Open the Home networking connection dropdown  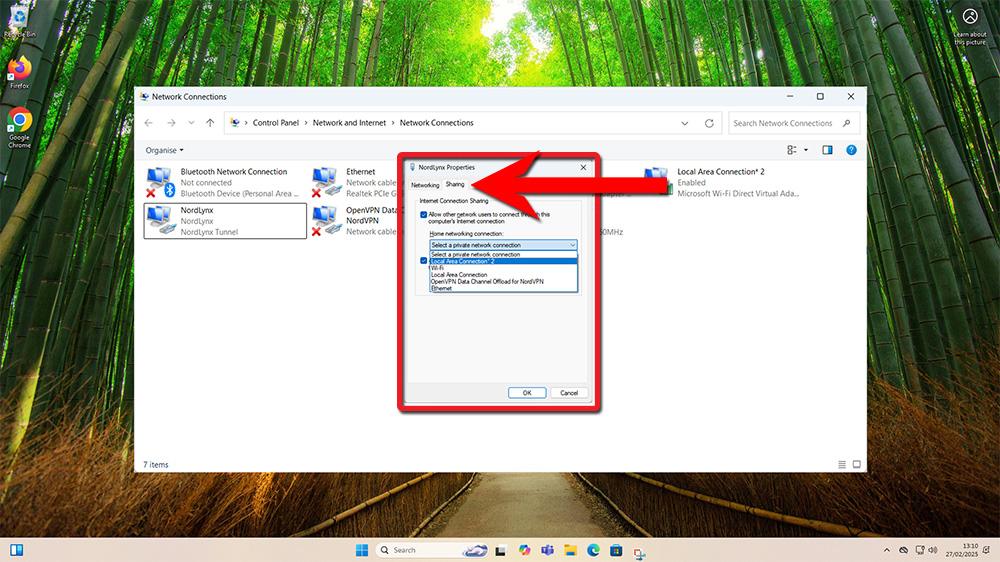503,245
